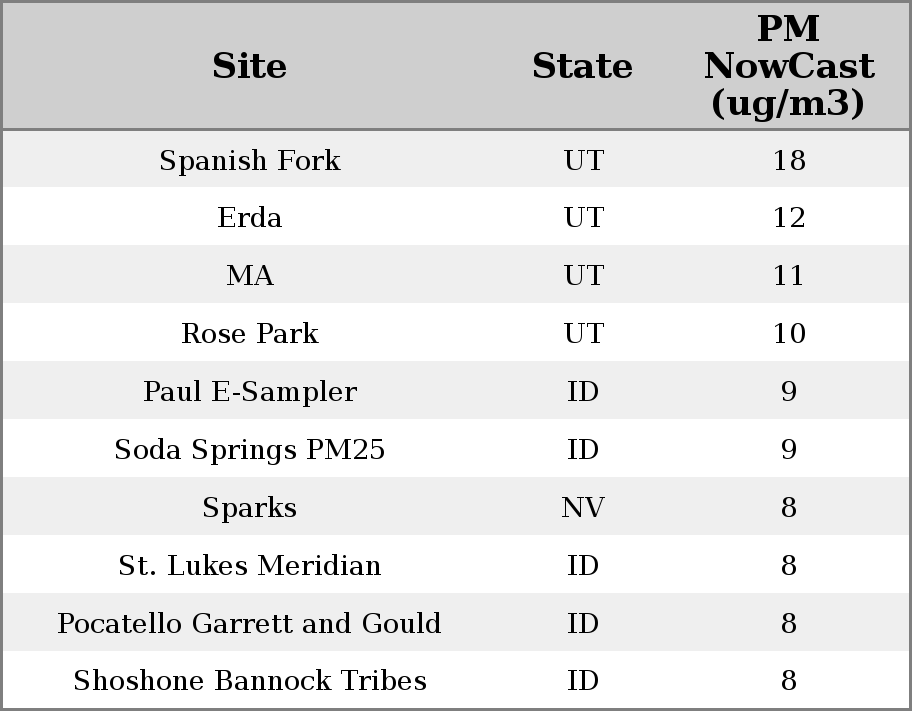Image resolution: width=912 pixels, height=711 pixels.
Task: Click the UT state cell for Erda
Action: pyautogui.click(x=583, y=218)
